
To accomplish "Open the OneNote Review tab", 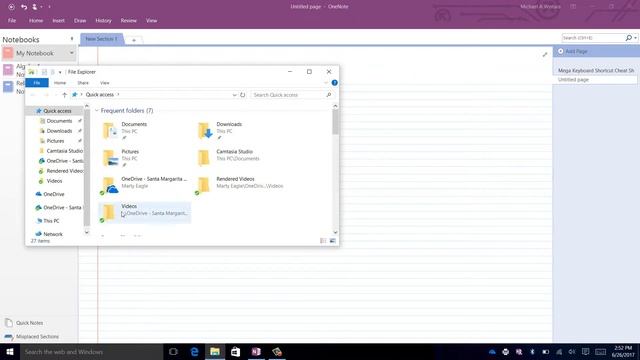I will [x=129, y=20].
